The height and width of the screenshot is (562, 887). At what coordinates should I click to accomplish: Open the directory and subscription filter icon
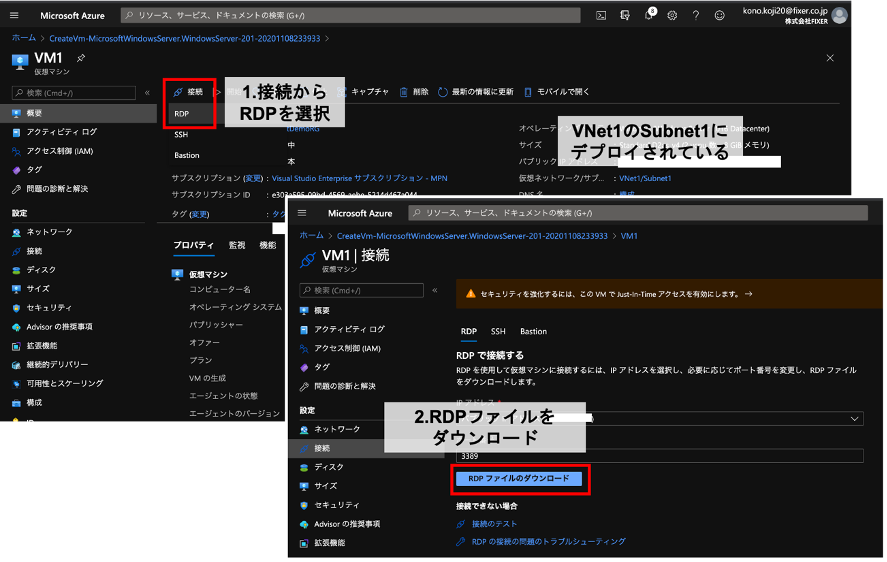tap(625, 16)
